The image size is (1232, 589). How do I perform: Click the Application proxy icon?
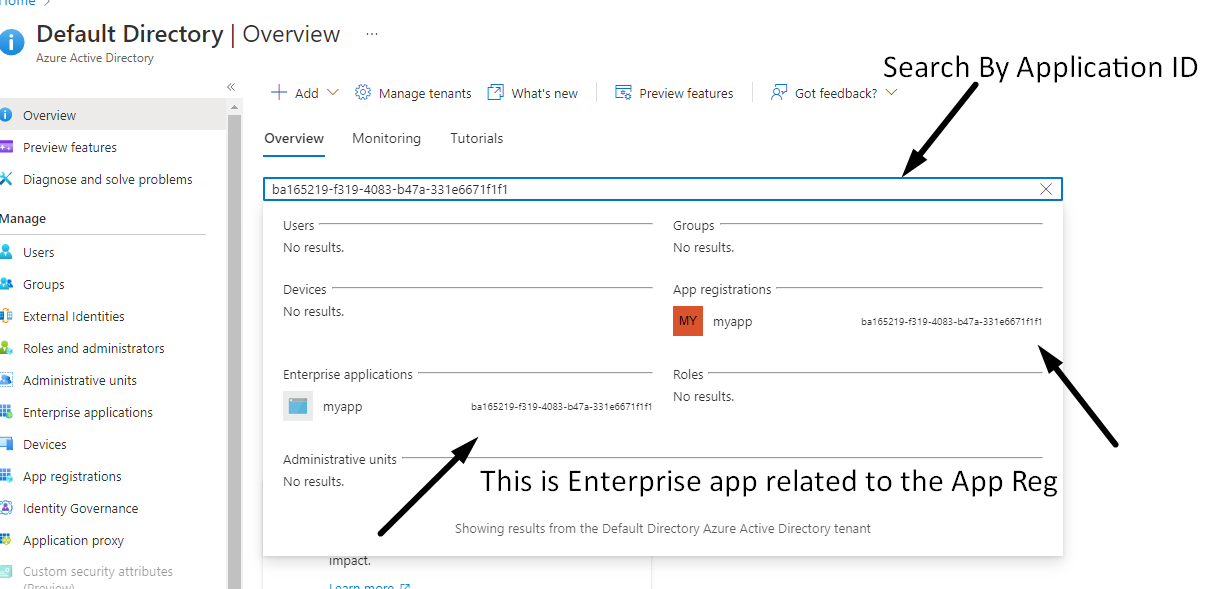pos(6,540)
